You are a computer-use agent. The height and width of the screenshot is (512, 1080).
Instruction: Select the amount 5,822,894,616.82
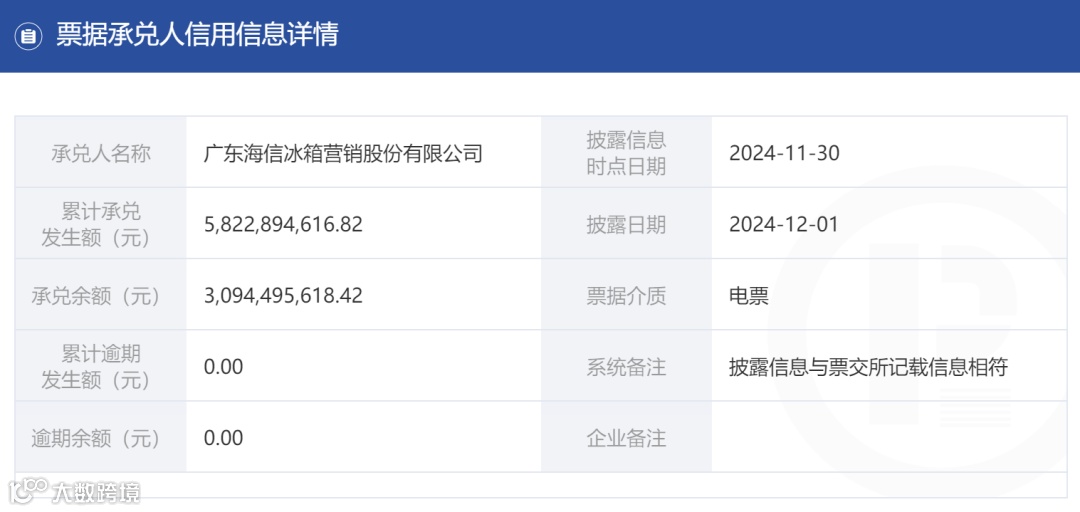pyautogui.click(x=283, y=225)
